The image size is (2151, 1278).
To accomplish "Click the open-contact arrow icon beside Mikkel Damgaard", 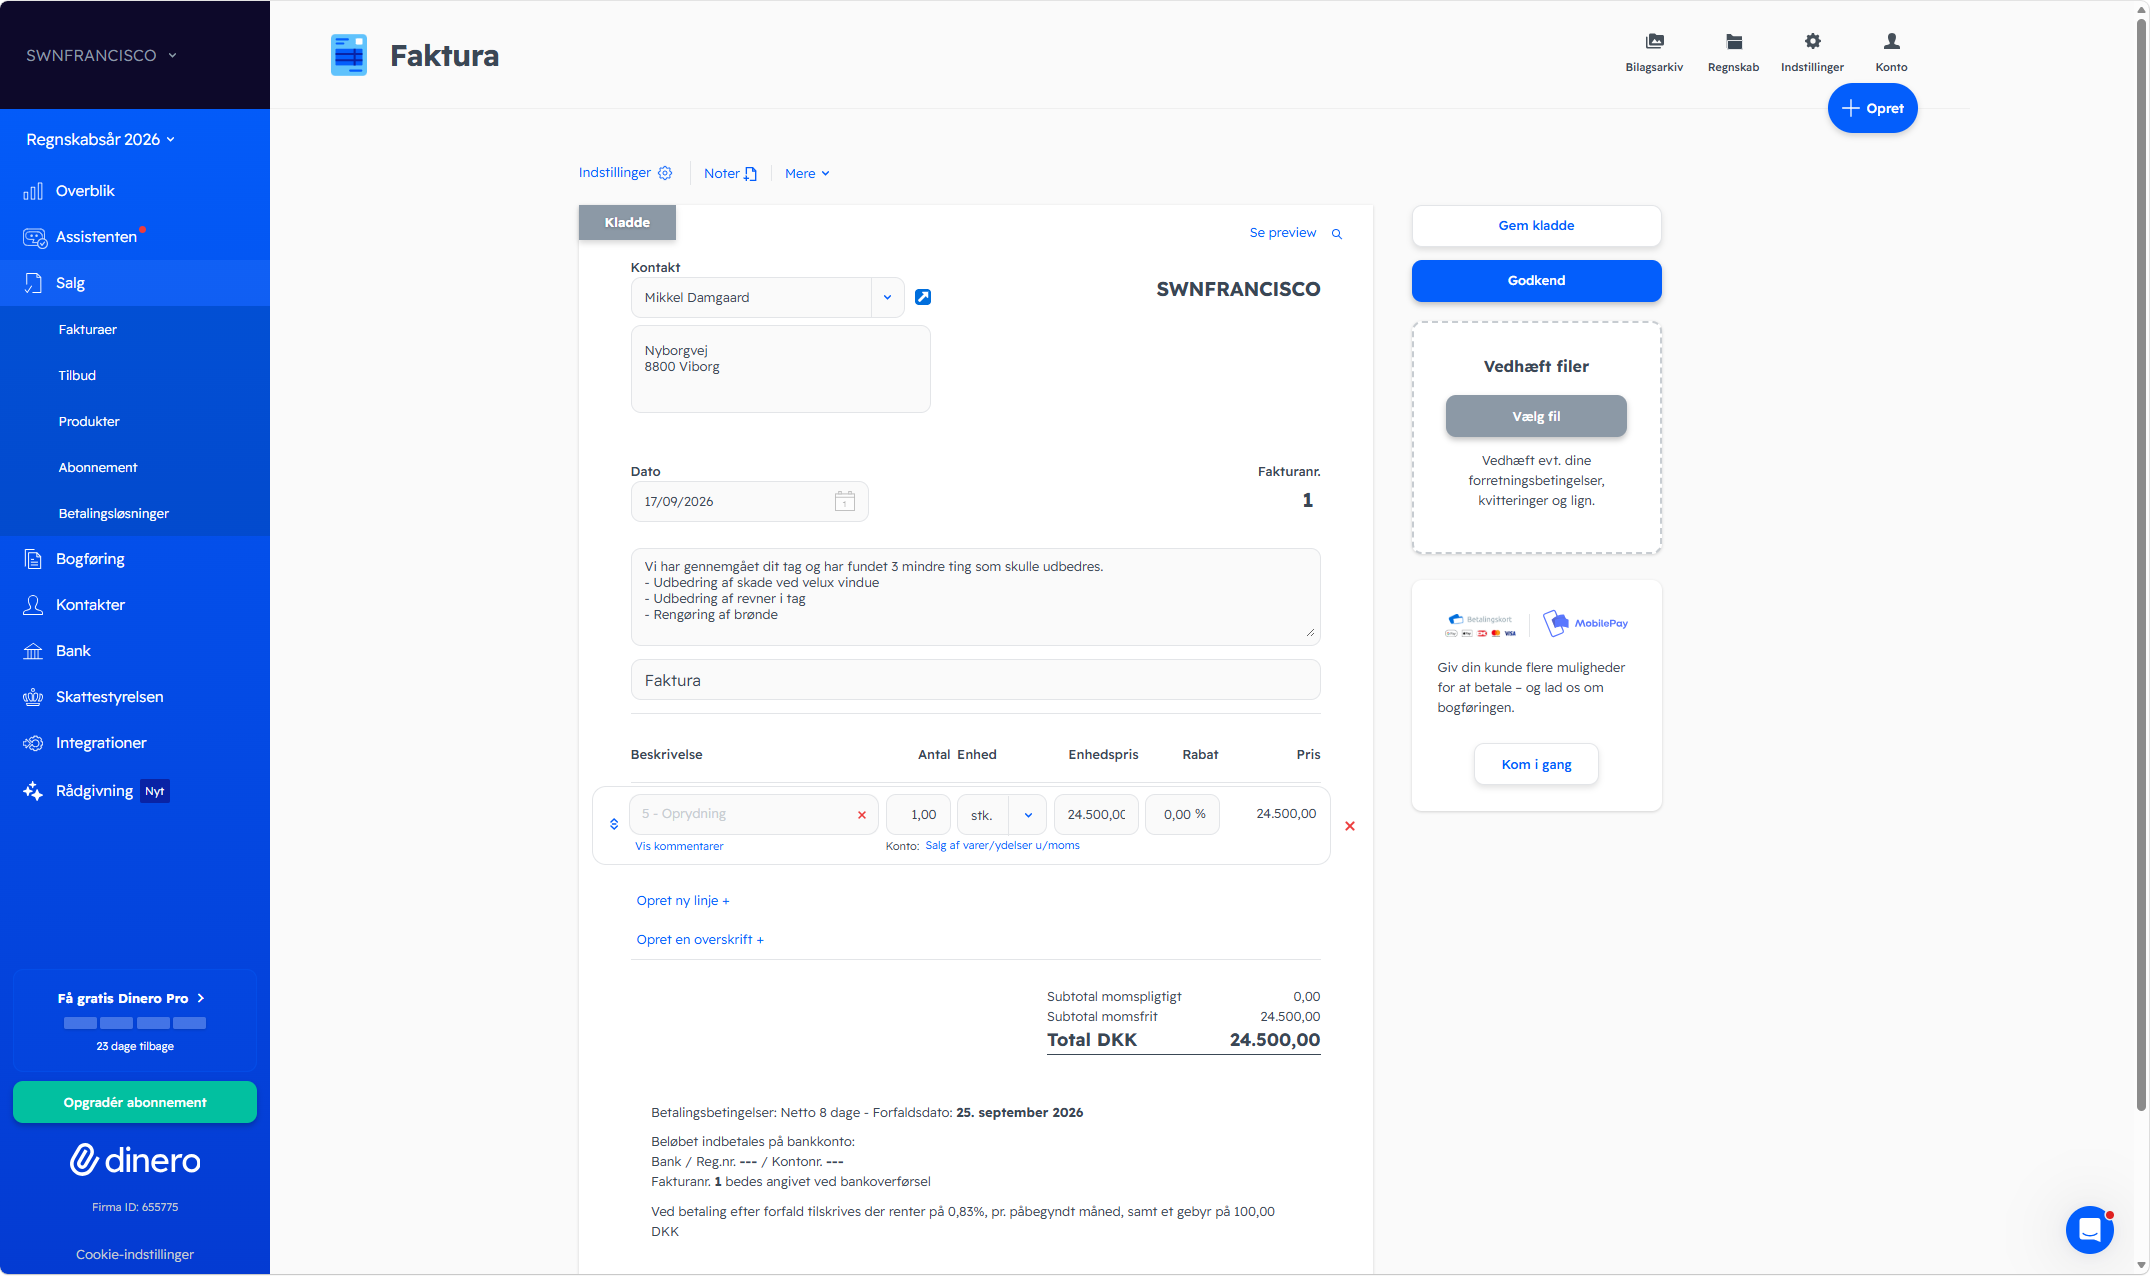I will pos(923,297).
